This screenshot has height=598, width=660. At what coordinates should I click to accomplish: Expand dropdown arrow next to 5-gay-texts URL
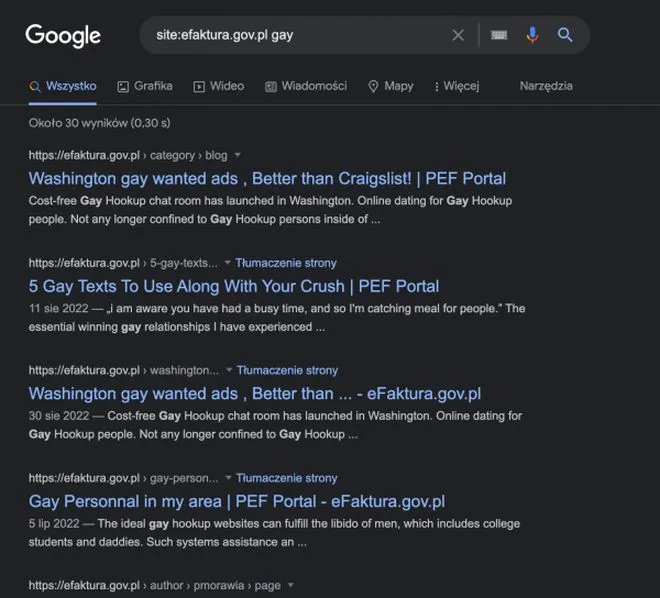228,263
